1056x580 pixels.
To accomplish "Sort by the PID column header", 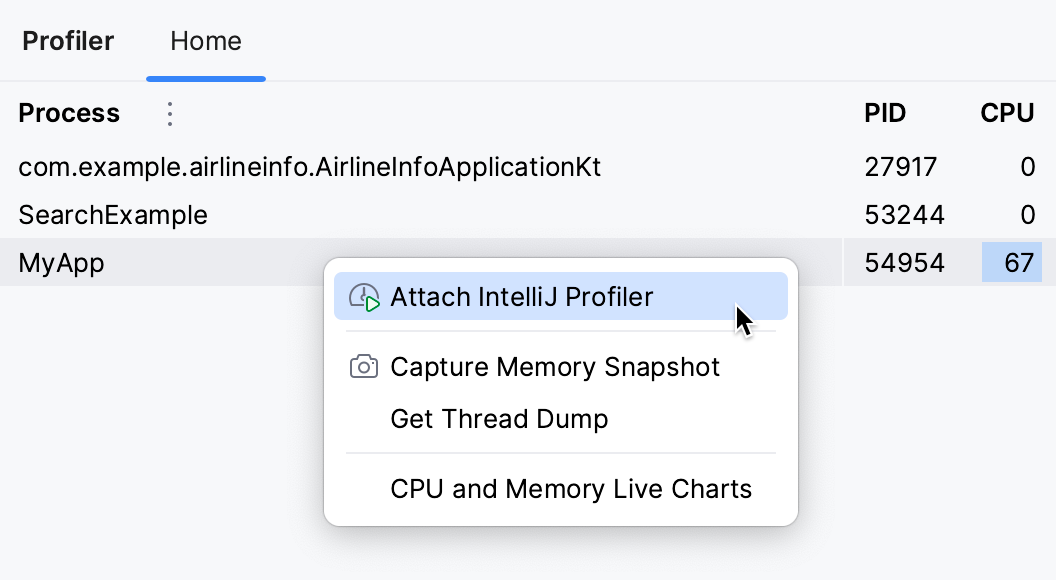I will click(x=884, y=113).
